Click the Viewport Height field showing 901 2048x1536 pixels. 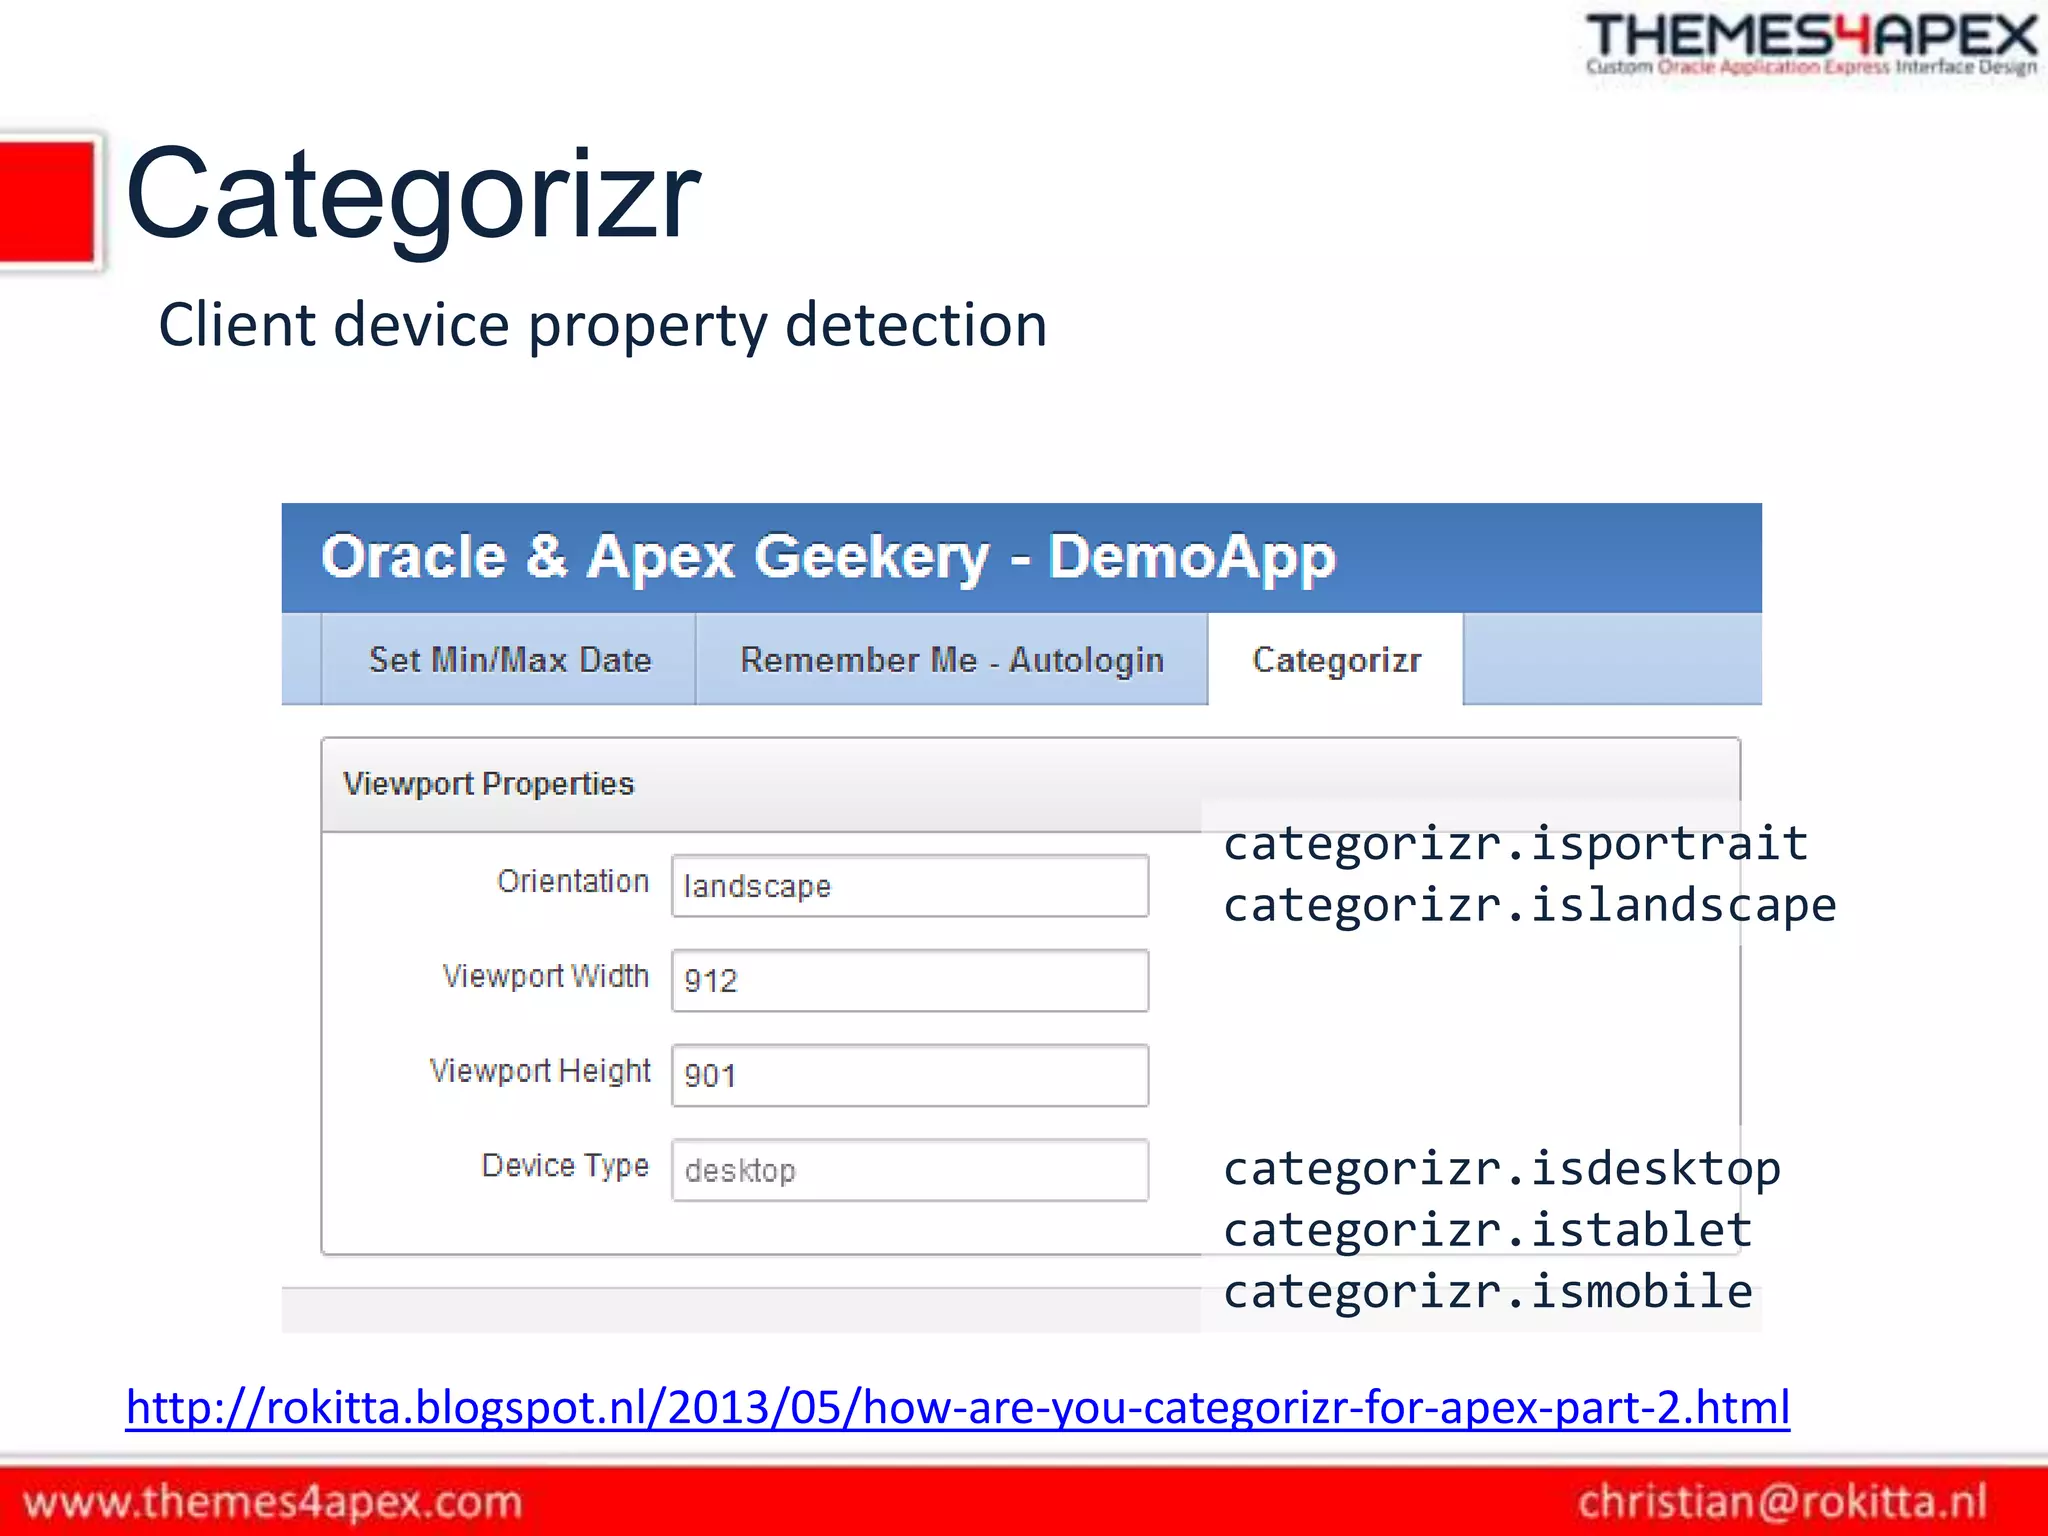point(910,1075)
